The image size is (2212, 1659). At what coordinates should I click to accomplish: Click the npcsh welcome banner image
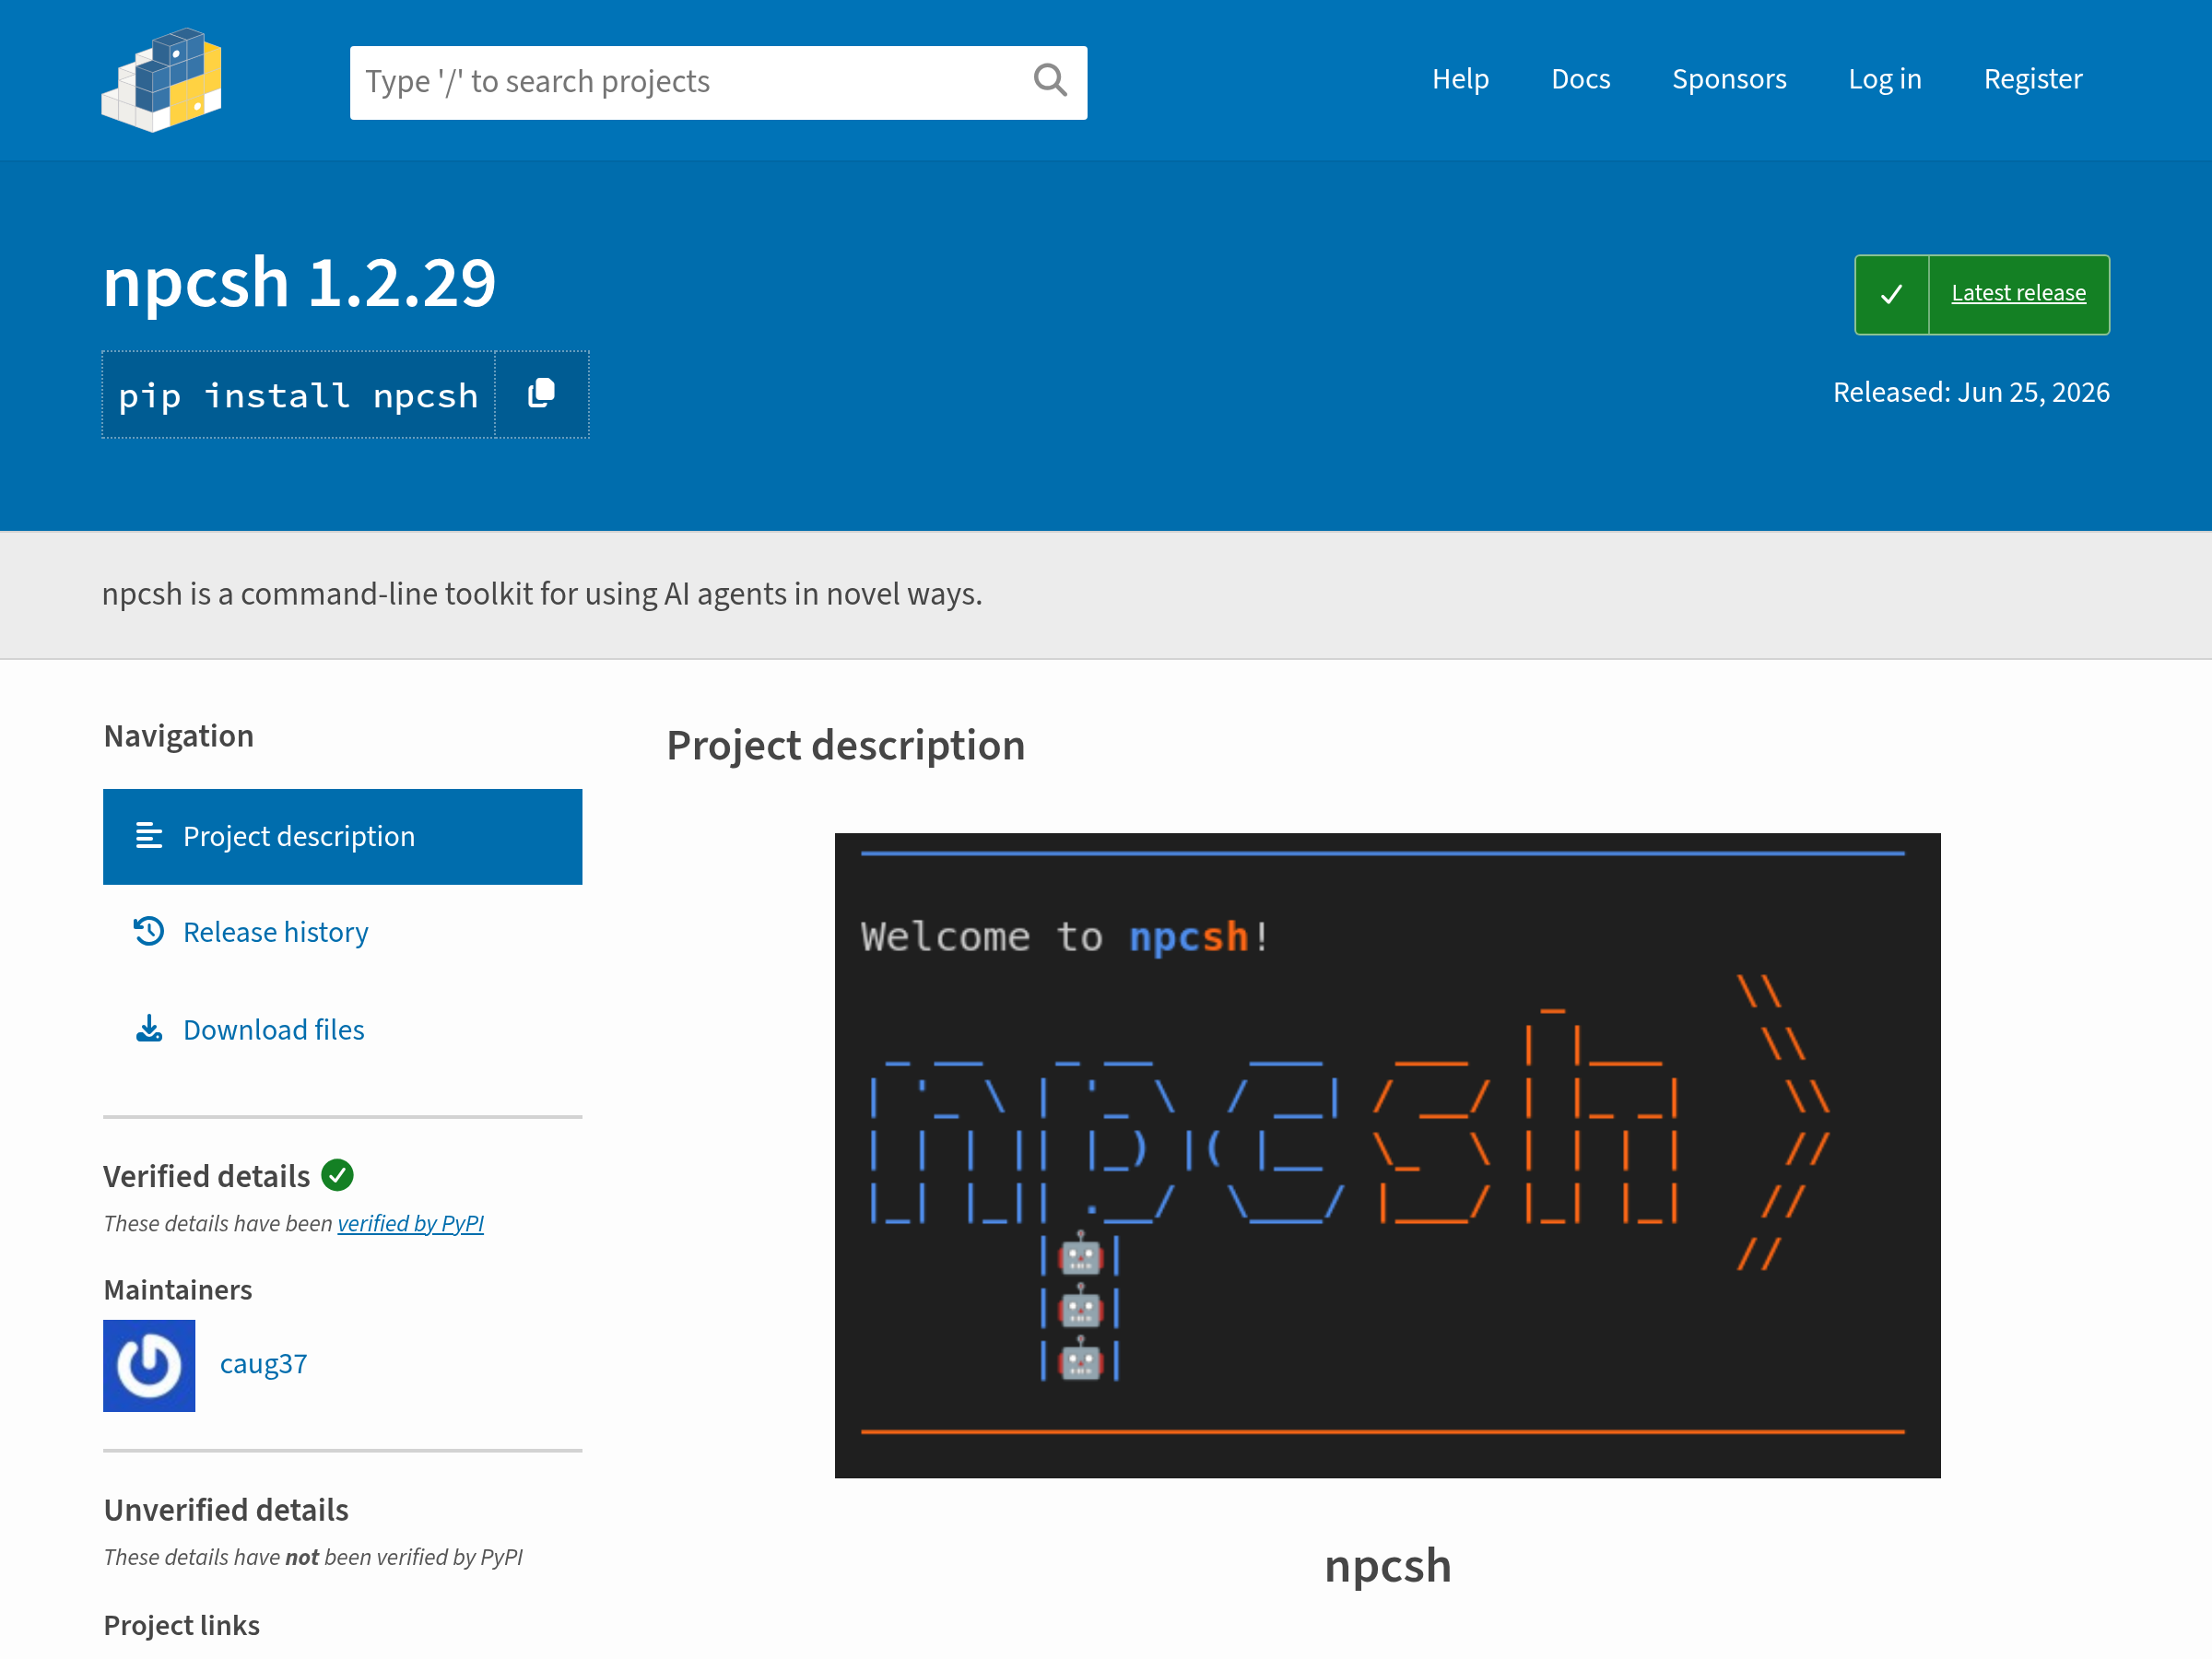(x=1387, y=1155)
